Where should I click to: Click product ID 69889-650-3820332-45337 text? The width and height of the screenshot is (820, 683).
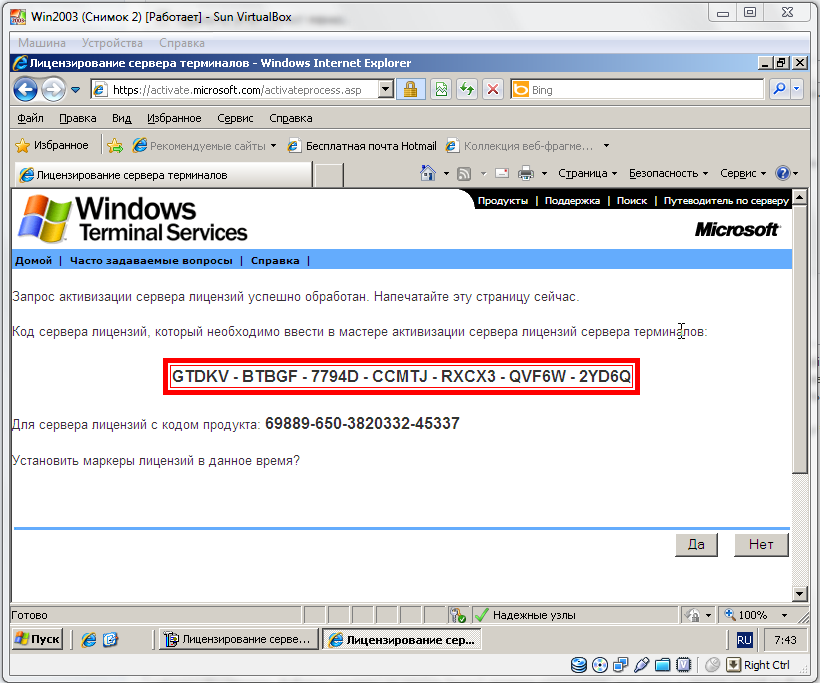(x=362, y=423)
